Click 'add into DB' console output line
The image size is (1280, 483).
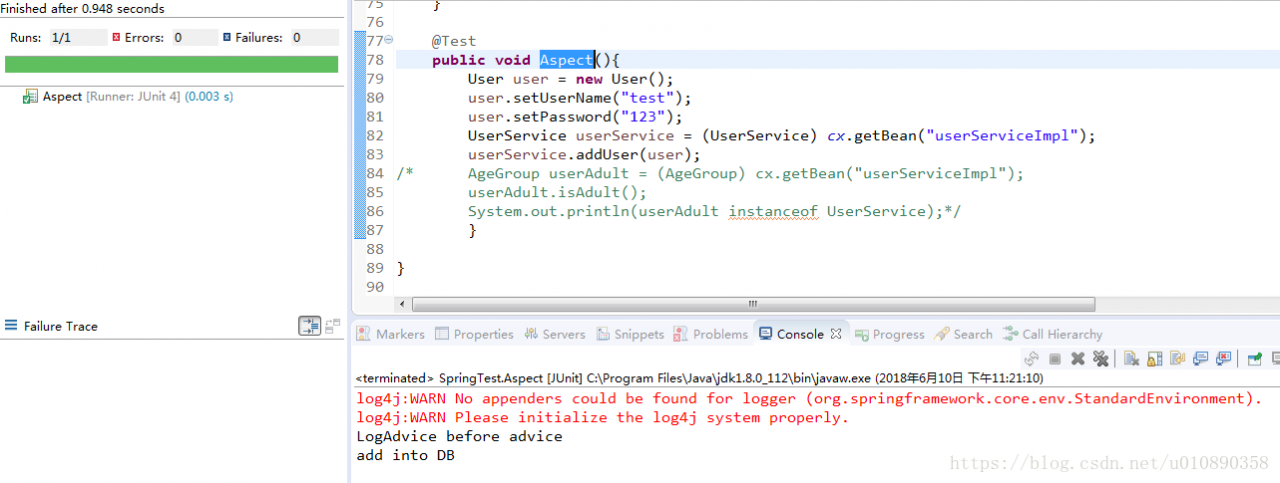point(406,455)
